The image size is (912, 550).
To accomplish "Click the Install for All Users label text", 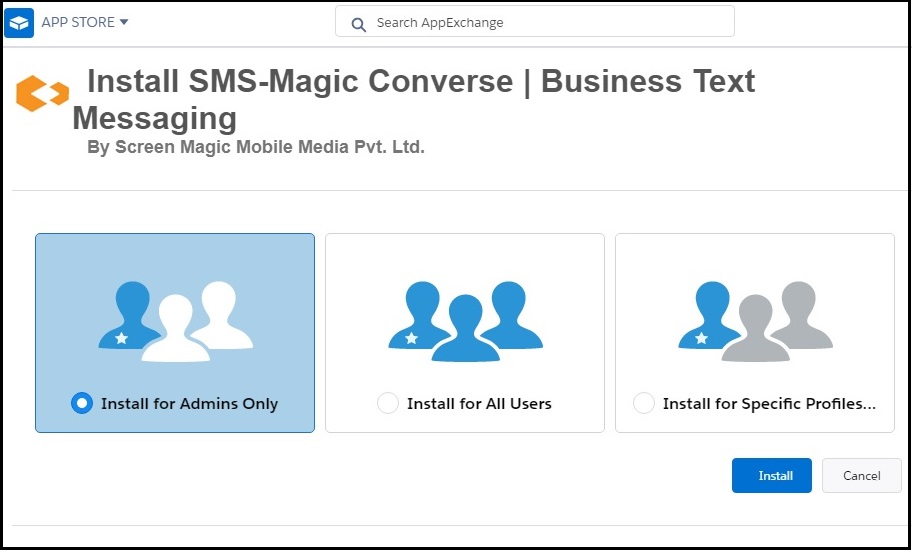I will (x=479, y=403).
